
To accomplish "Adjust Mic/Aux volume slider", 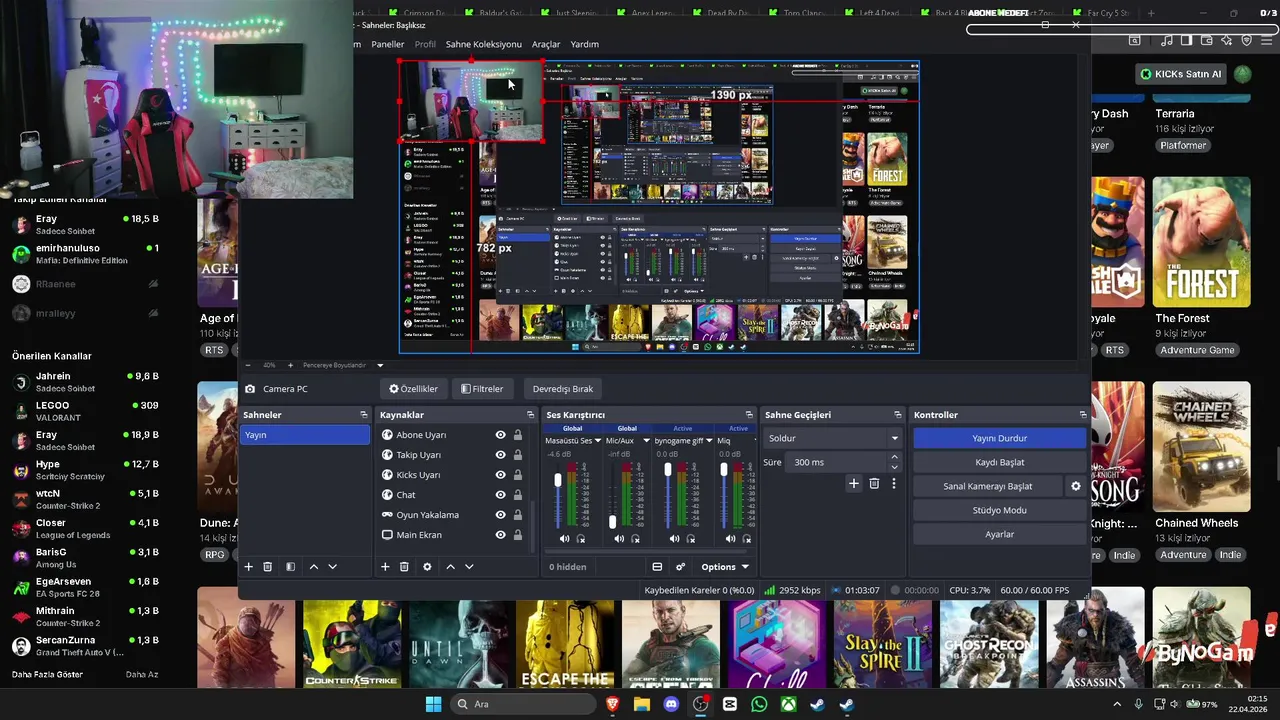I will point(613,521).
